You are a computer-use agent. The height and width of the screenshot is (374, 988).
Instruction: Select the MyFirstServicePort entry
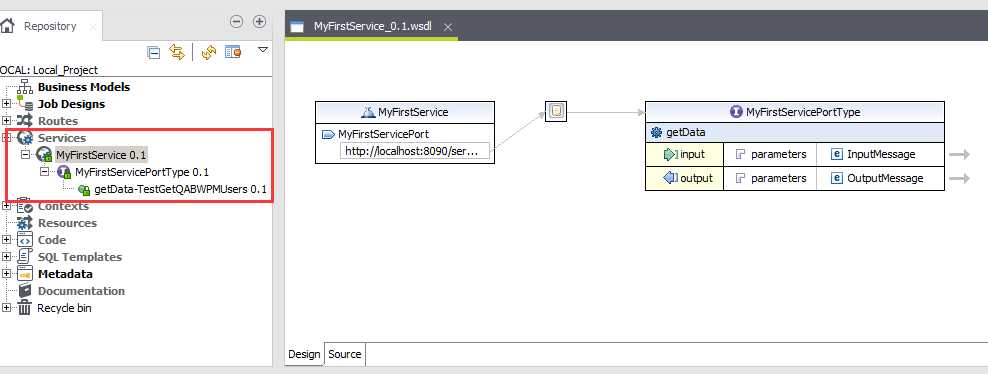(384, 134)
